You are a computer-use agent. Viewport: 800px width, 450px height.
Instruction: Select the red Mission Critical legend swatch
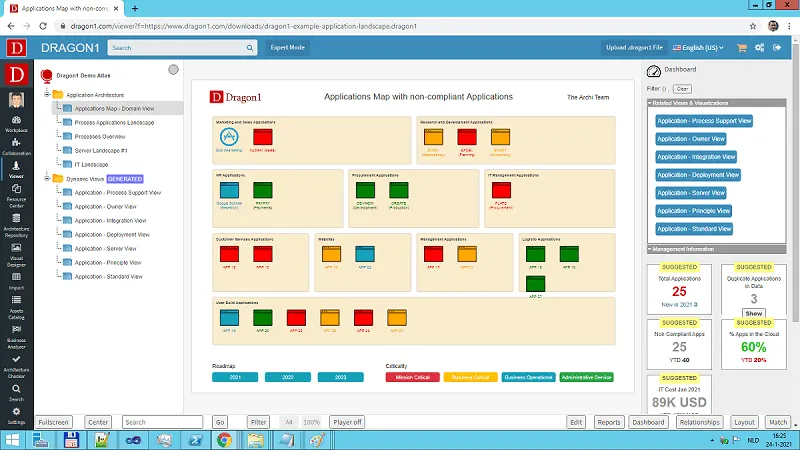pos(412,377)
